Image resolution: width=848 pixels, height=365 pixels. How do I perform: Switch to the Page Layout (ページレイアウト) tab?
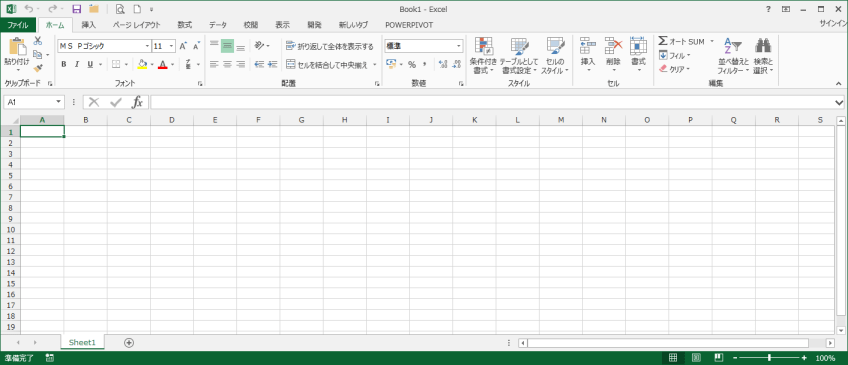(136, 25)
